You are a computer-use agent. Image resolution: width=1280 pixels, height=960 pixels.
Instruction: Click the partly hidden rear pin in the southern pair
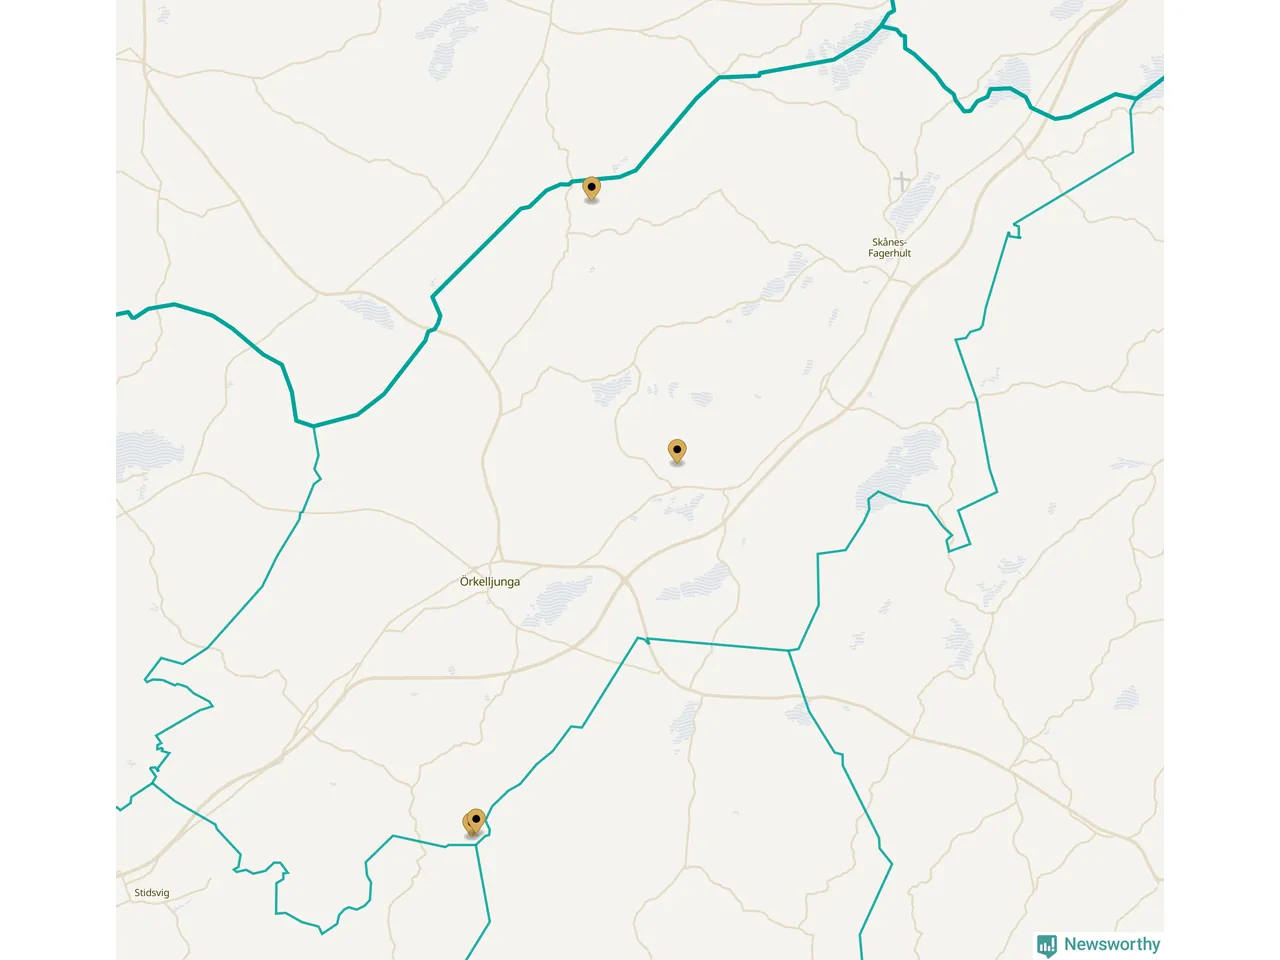(469, 826)
